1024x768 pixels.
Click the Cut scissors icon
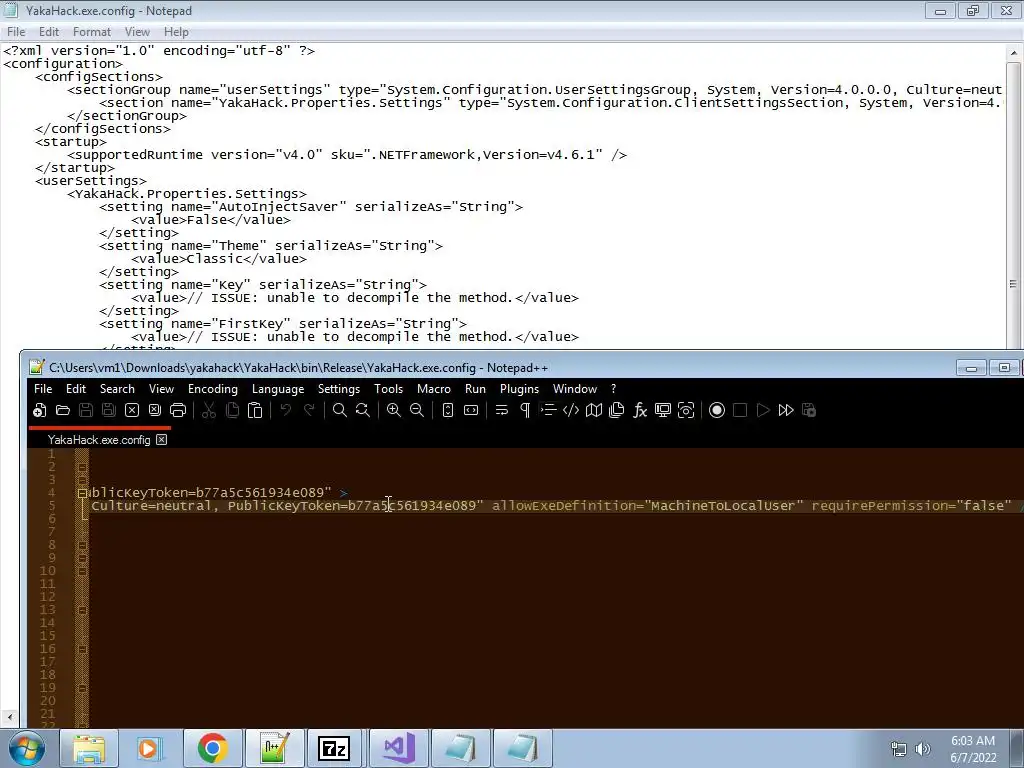(x=208, y=410)
